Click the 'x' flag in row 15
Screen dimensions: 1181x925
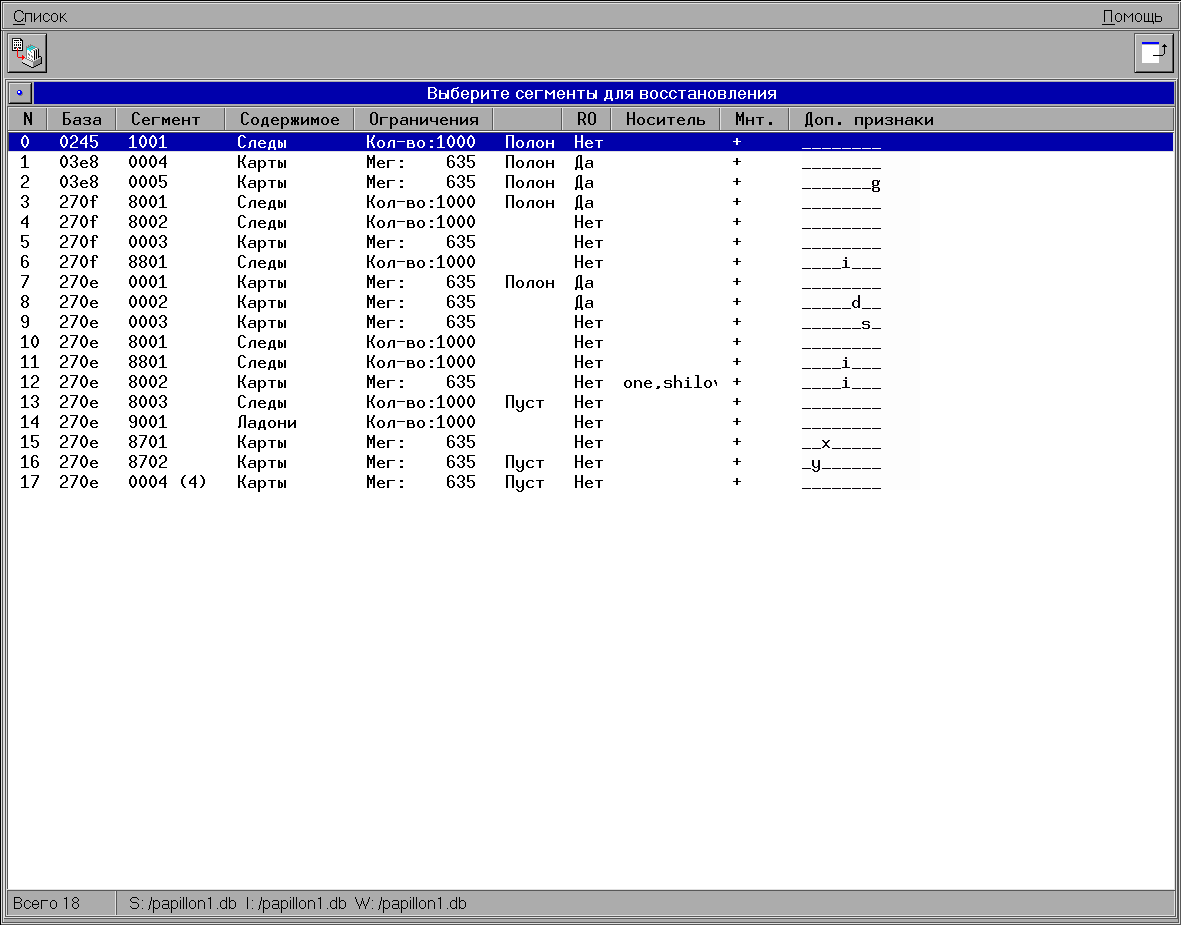826,442
